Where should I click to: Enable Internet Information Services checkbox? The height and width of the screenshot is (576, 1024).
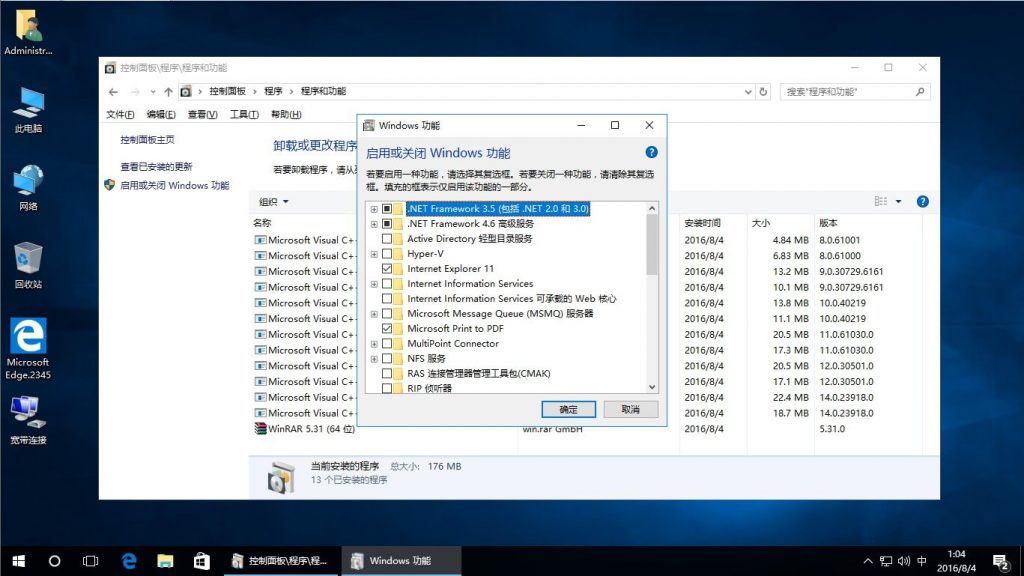[x=387, y=284]
